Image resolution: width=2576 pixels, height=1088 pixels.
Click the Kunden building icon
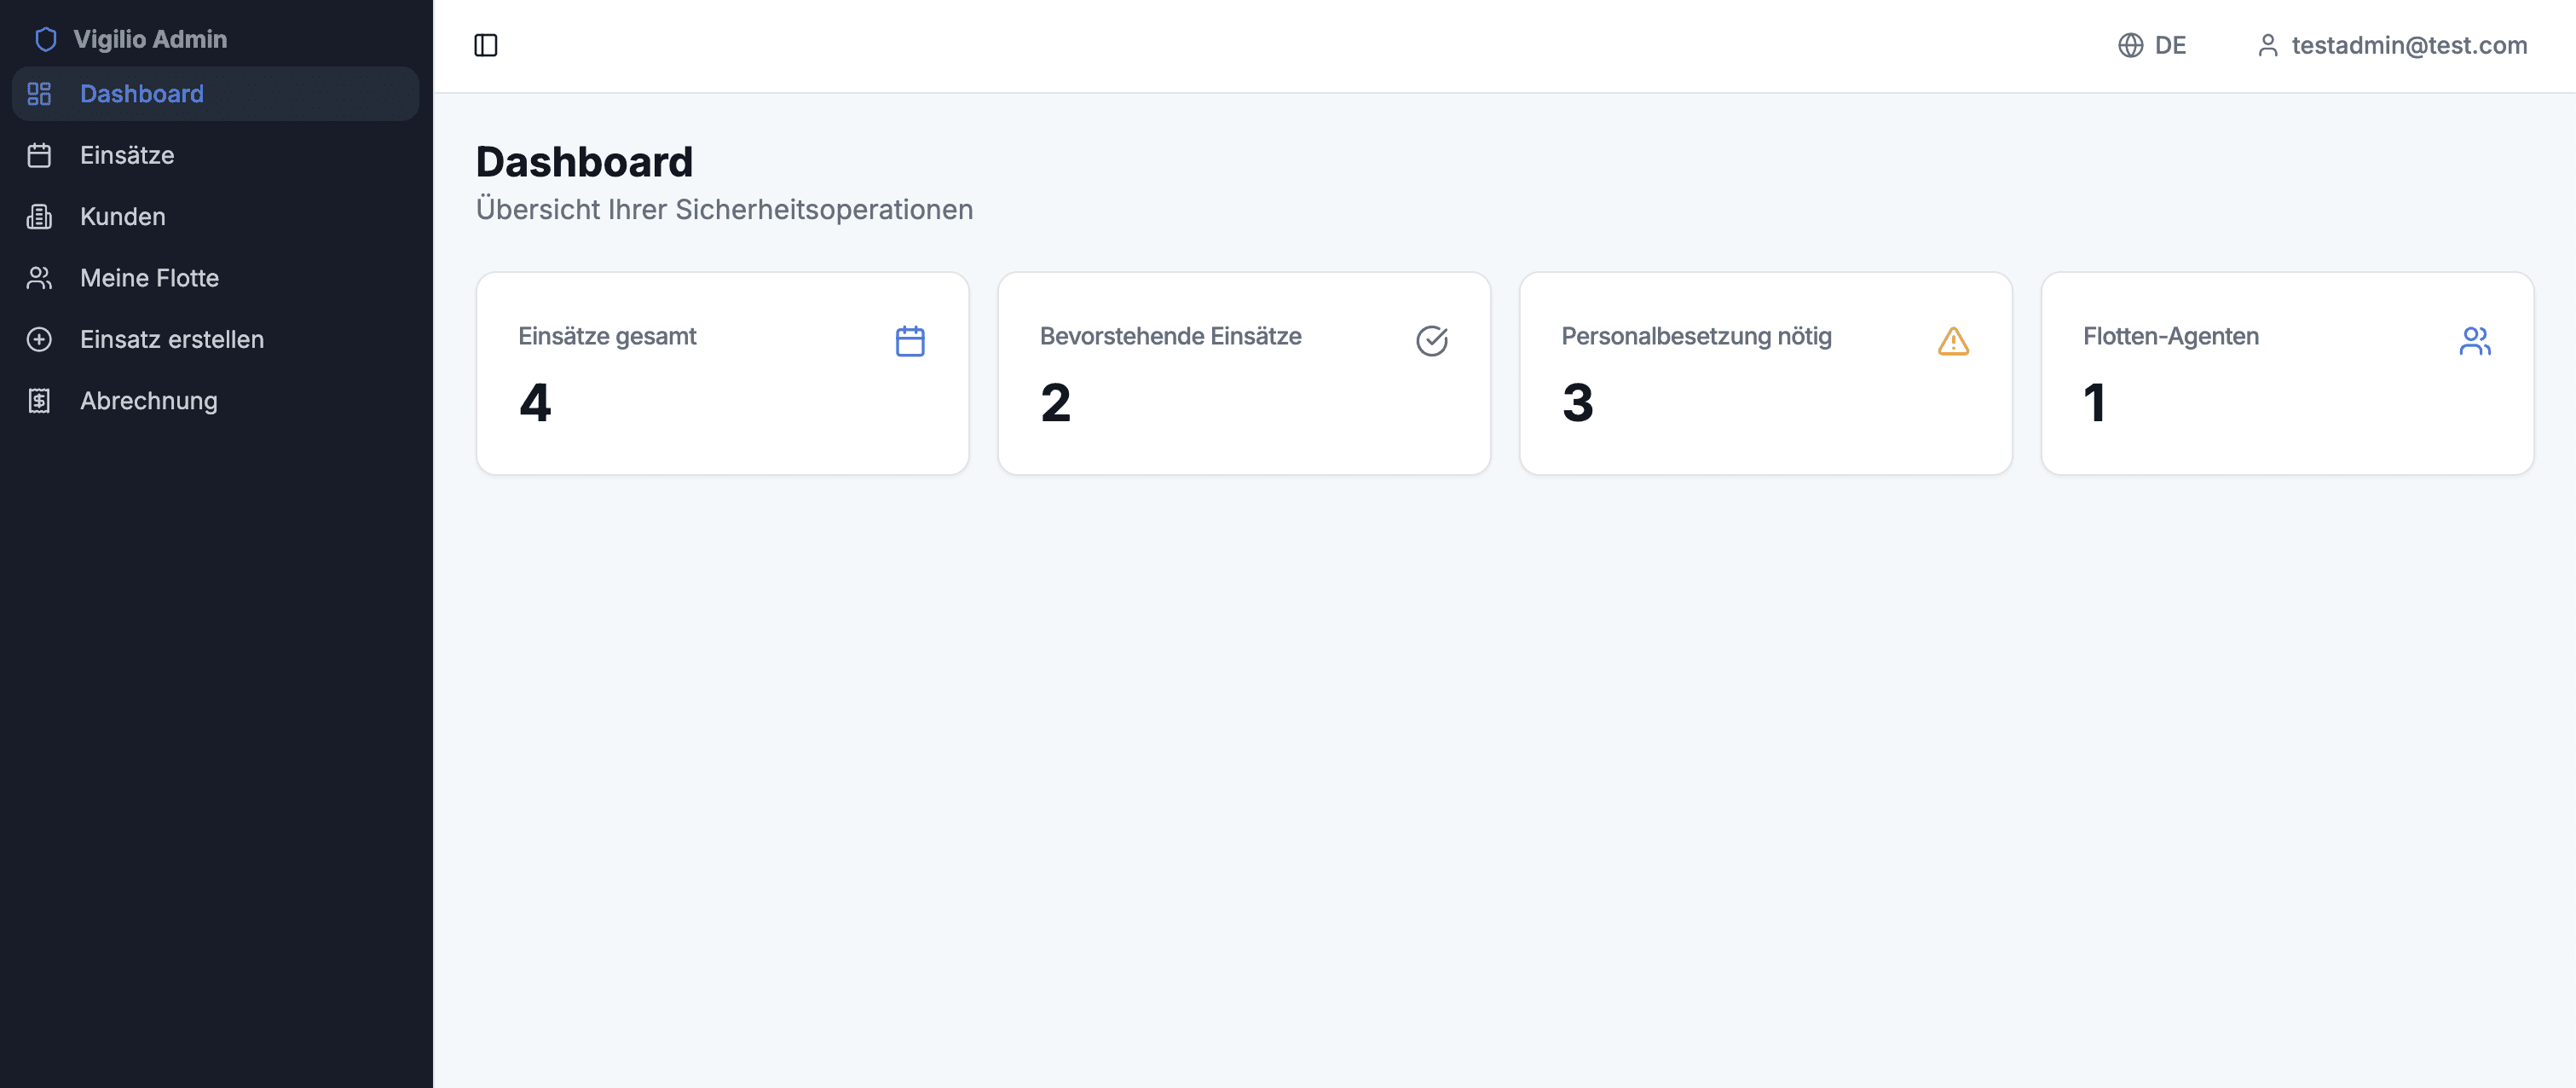click(x=39, y=217)
